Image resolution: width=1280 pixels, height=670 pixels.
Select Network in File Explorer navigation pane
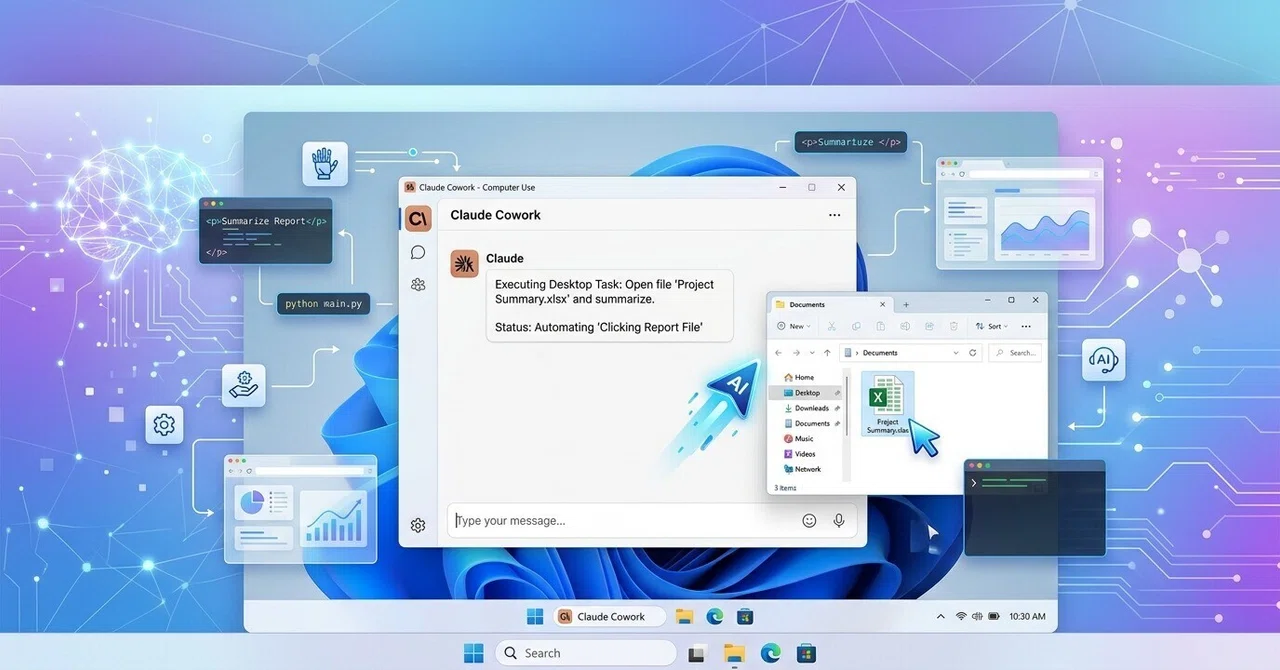[802, 469]
